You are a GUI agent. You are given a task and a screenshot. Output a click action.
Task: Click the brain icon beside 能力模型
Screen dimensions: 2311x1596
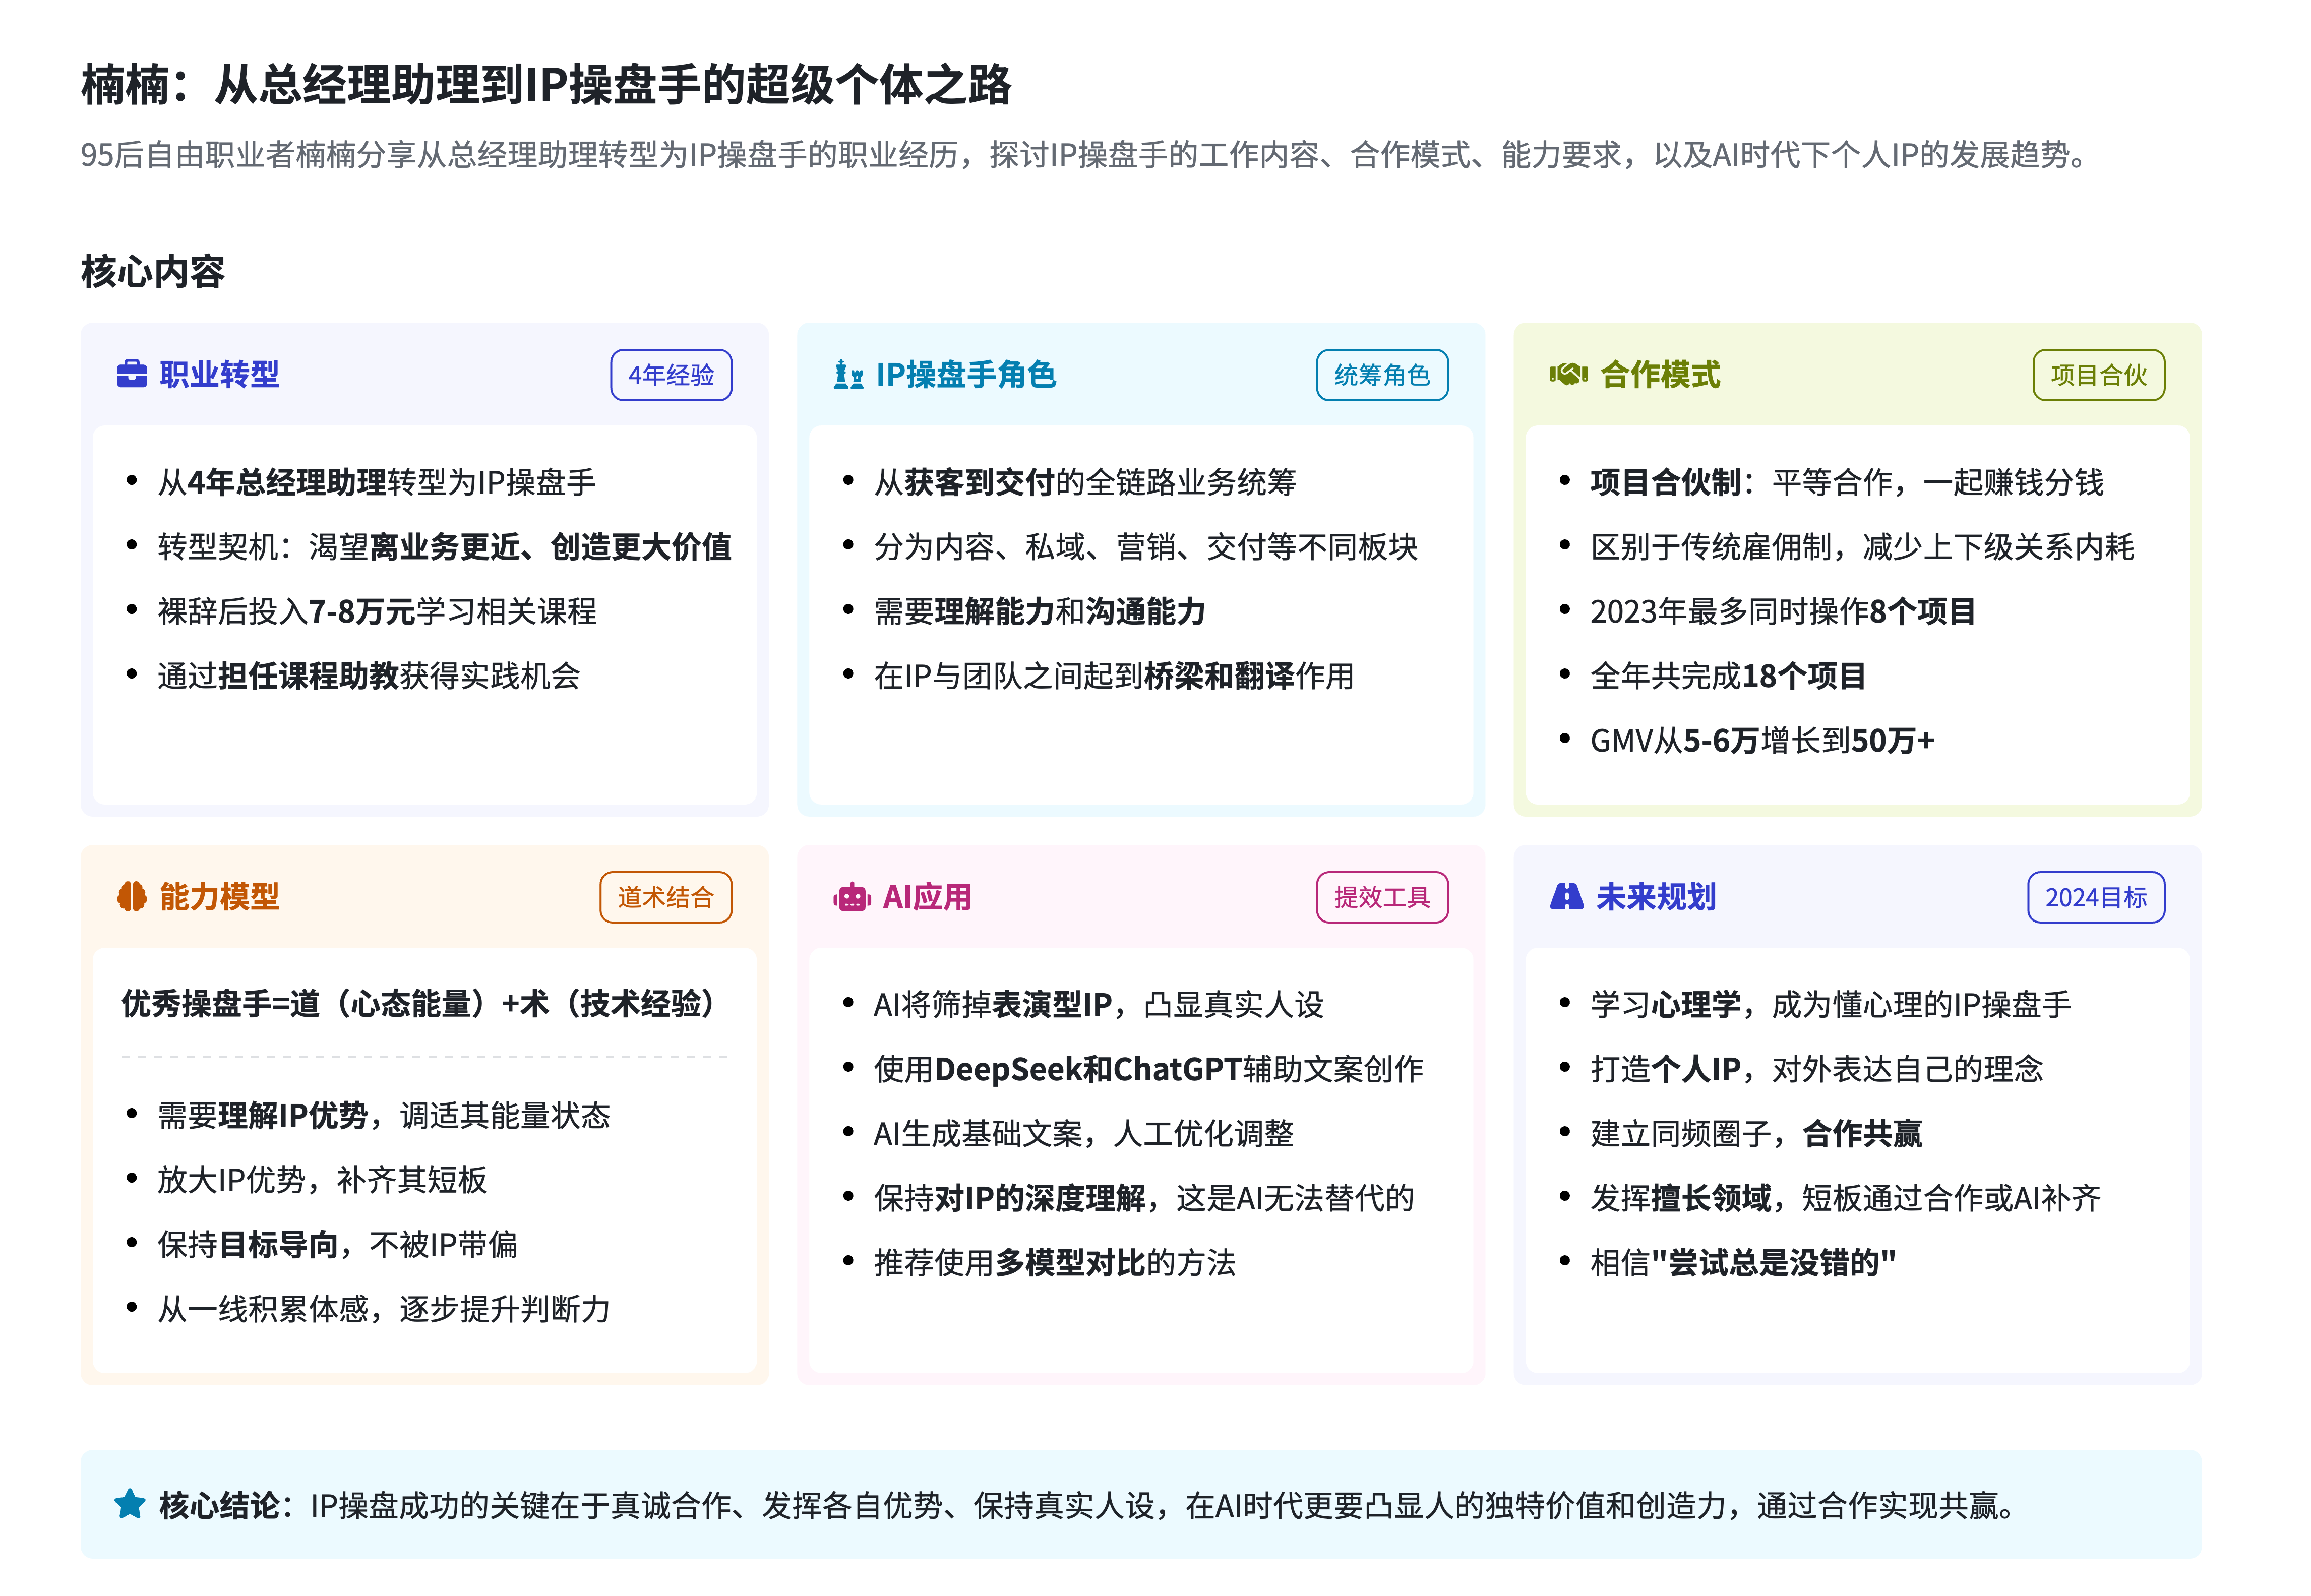pos(131,897)
